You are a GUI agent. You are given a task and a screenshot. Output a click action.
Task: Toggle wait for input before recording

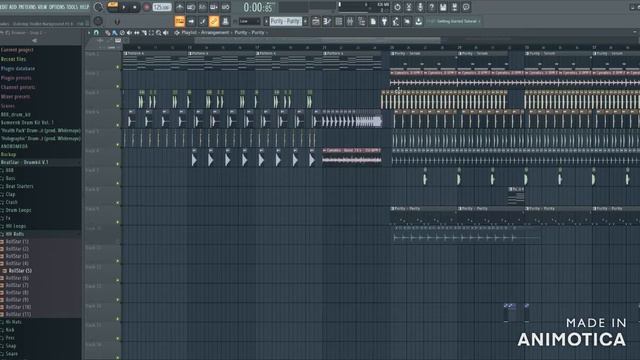[191, 7]
